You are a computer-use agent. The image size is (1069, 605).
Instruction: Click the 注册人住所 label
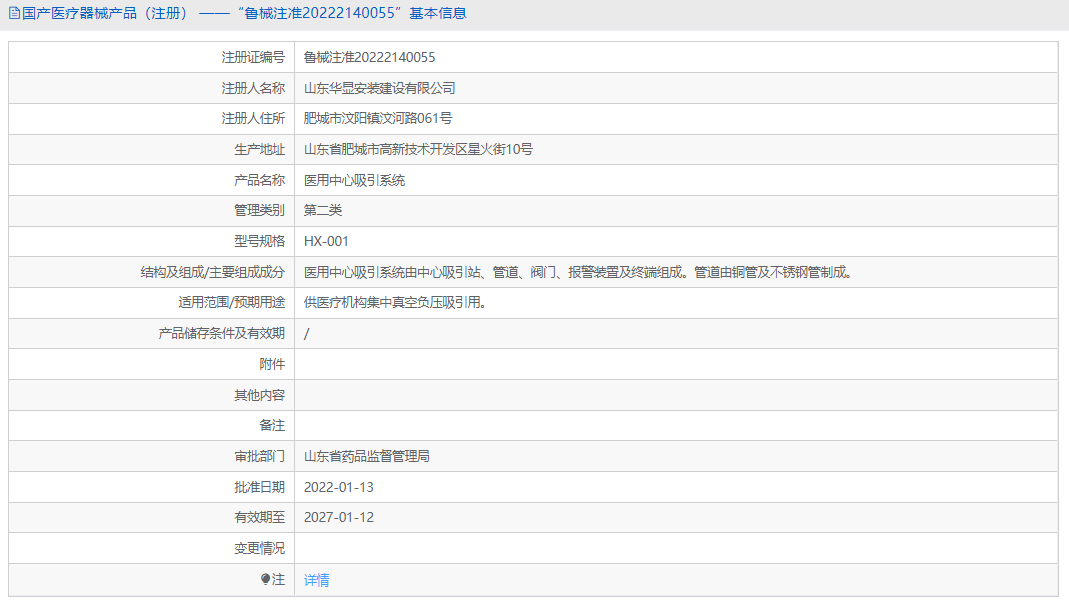pos(253,119)
